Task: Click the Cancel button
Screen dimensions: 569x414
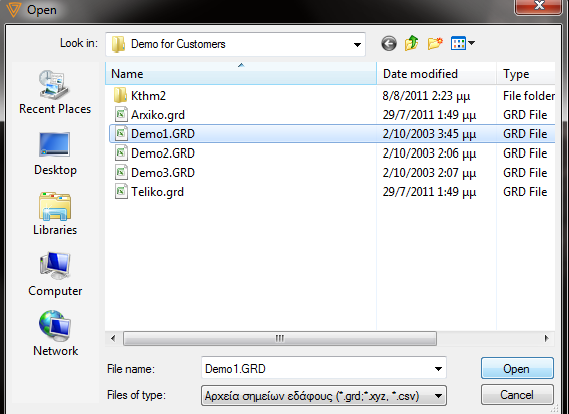Action: (517, 395)
